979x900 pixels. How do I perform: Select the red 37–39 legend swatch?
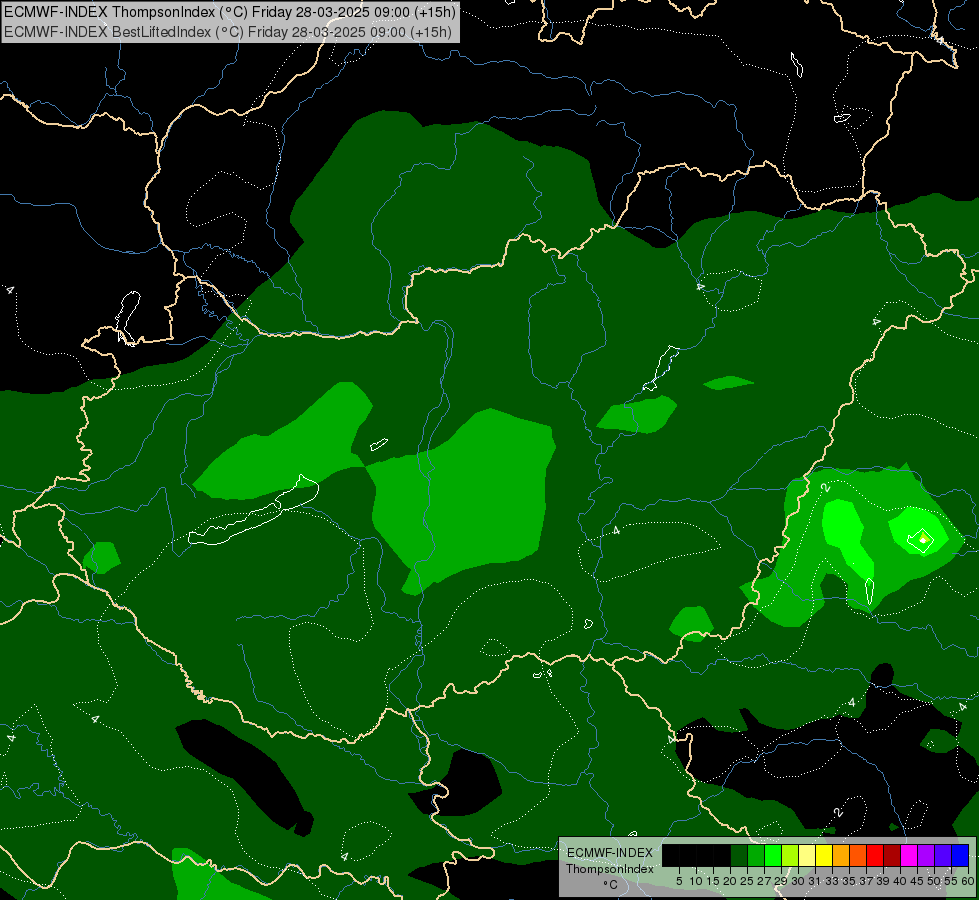[875, 856]
